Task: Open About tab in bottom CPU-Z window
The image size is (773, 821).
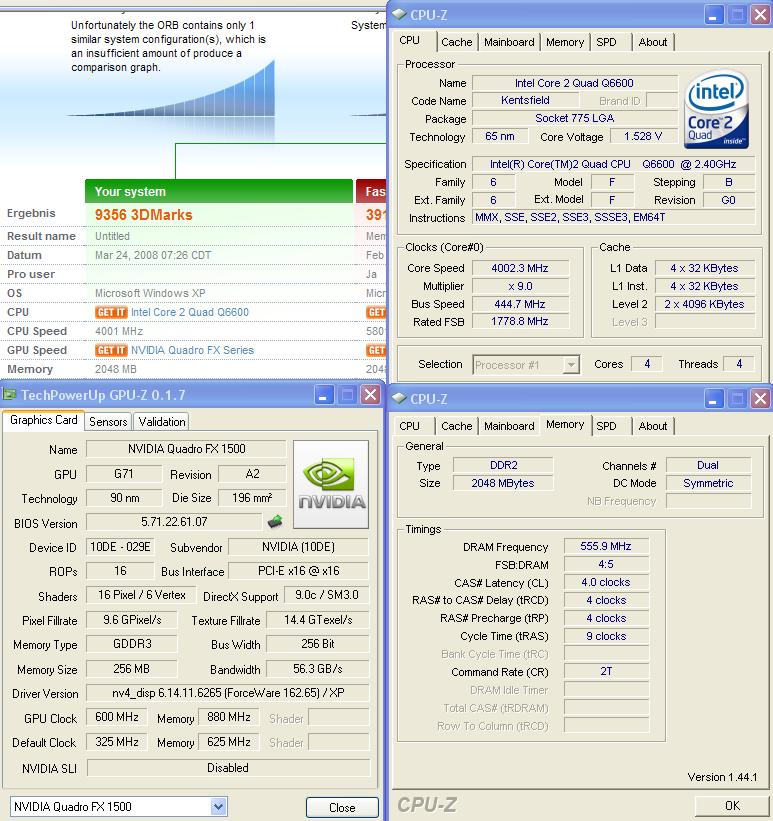Action: click(x=653, y=426)
